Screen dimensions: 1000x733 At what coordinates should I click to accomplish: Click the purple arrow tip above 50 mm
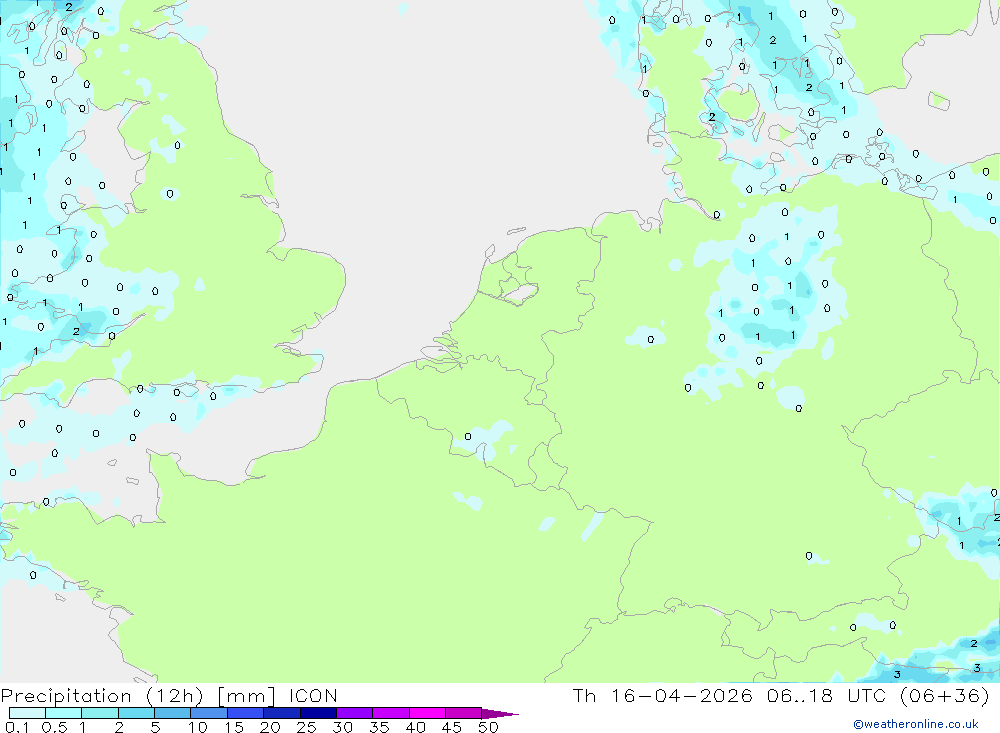click(499, 714)
